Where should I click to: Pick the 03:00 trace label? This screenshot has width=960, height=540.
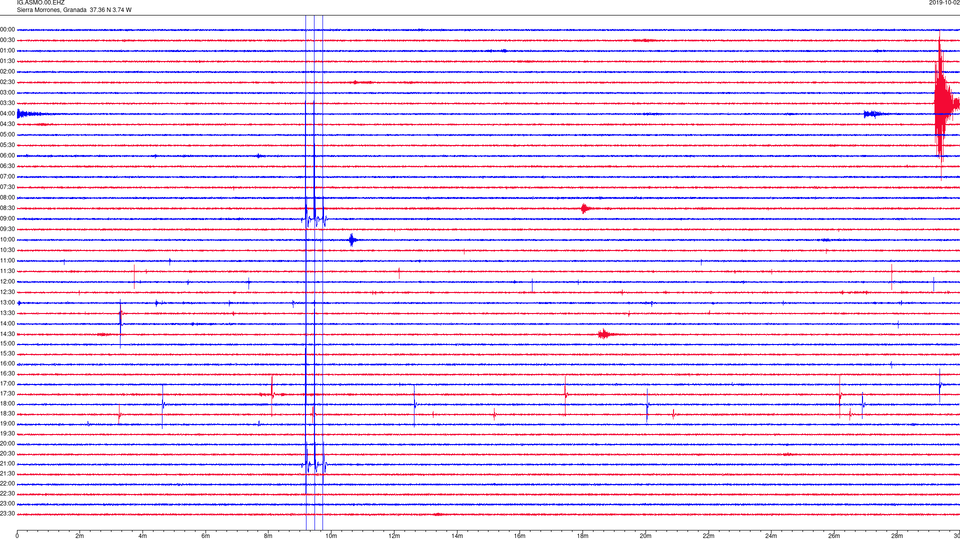point(7,92)
